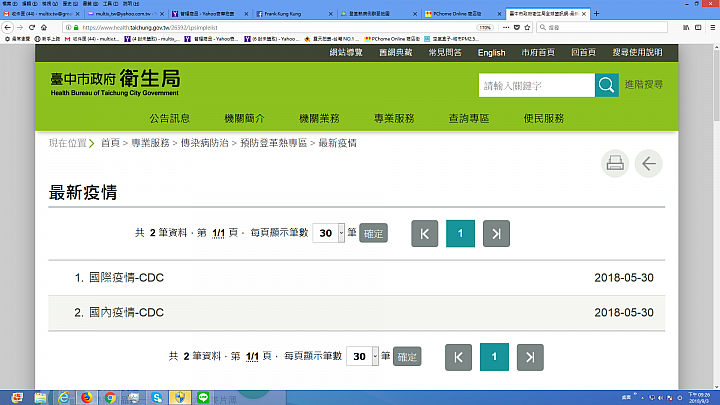This screenshot has height=405, width=720.
Task: Open the page actions three-dot menu
Action: (506, 28)
